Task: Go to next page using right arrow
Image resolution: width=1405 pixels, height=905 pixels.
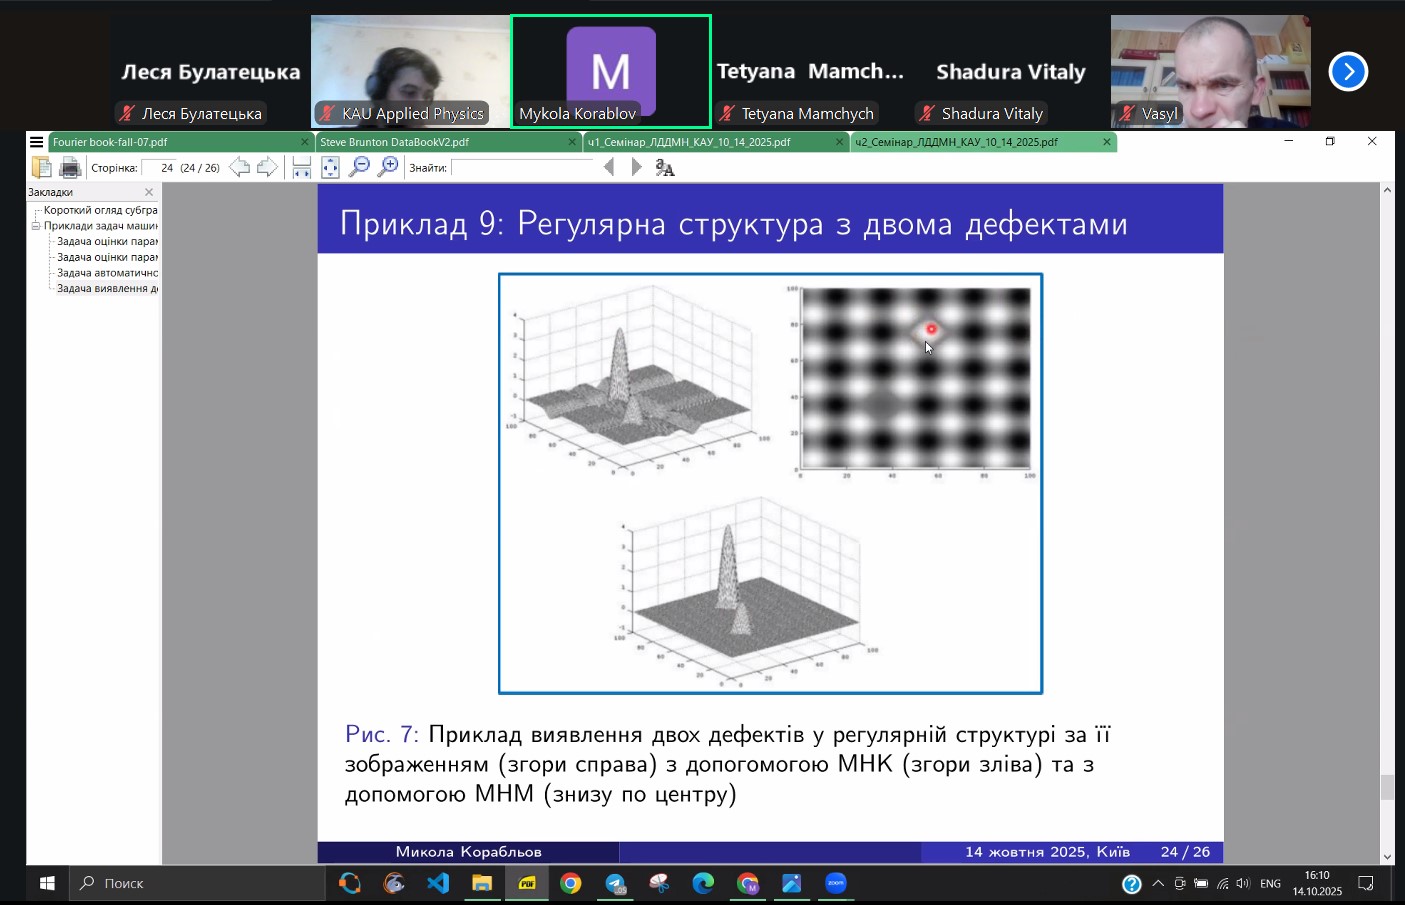Action: pyautogui.click(x=267, y=168)
